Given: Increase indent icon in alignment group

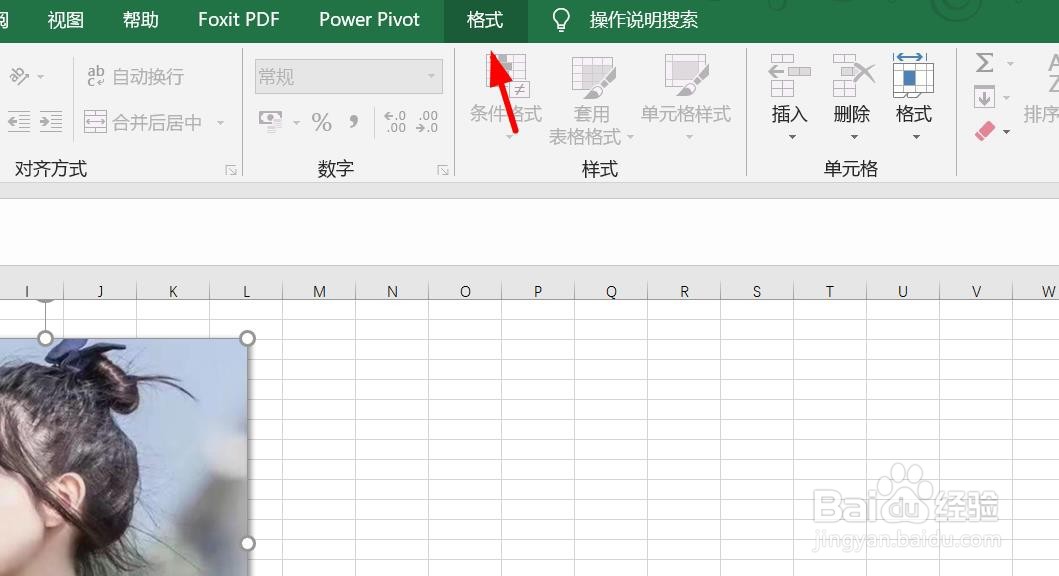Looking at the screenshot, I should pos(51,122).
